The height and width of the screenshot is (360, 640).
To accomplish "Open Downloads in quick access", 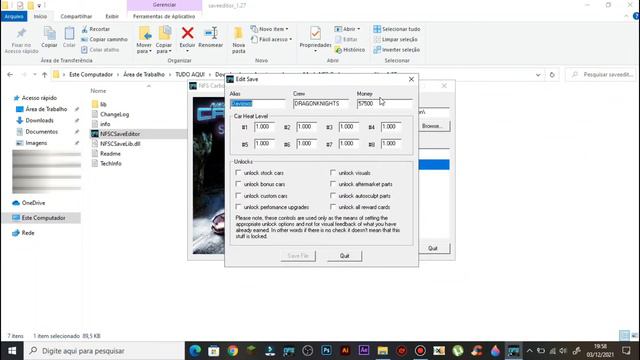I will point(39,120).
